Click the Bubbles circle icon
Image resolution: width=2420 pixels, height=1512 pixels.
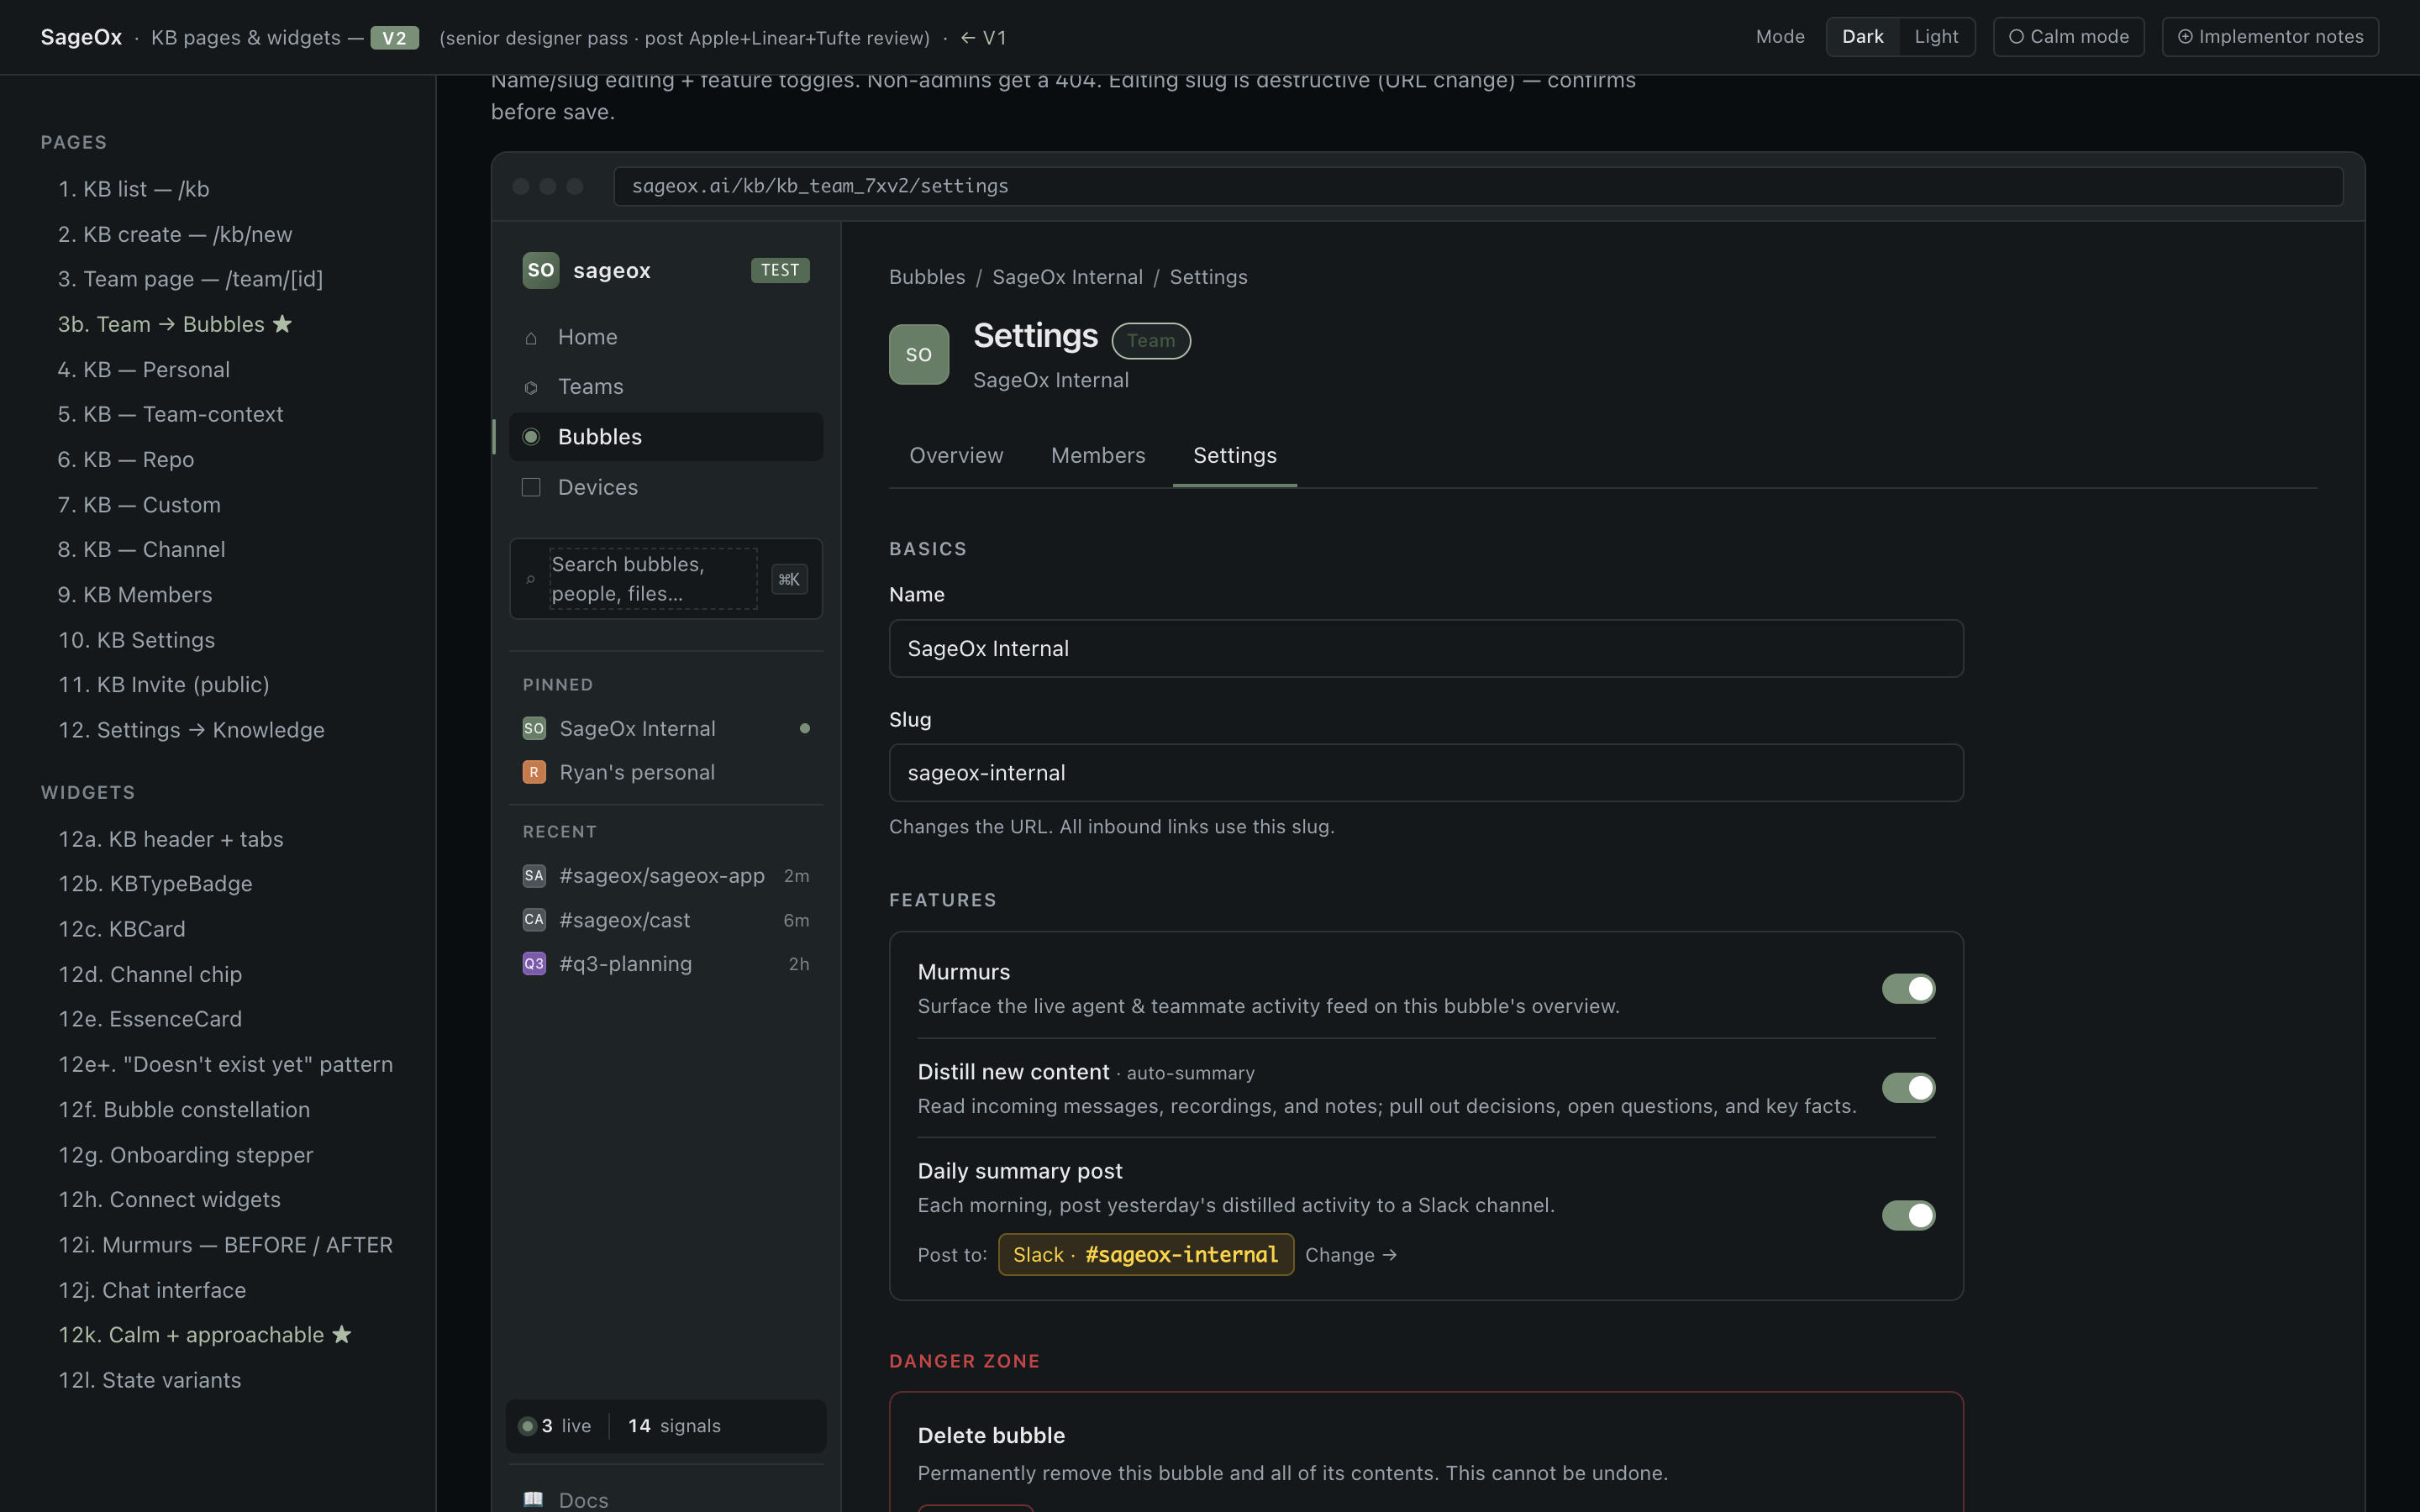[x=531, y=437]
